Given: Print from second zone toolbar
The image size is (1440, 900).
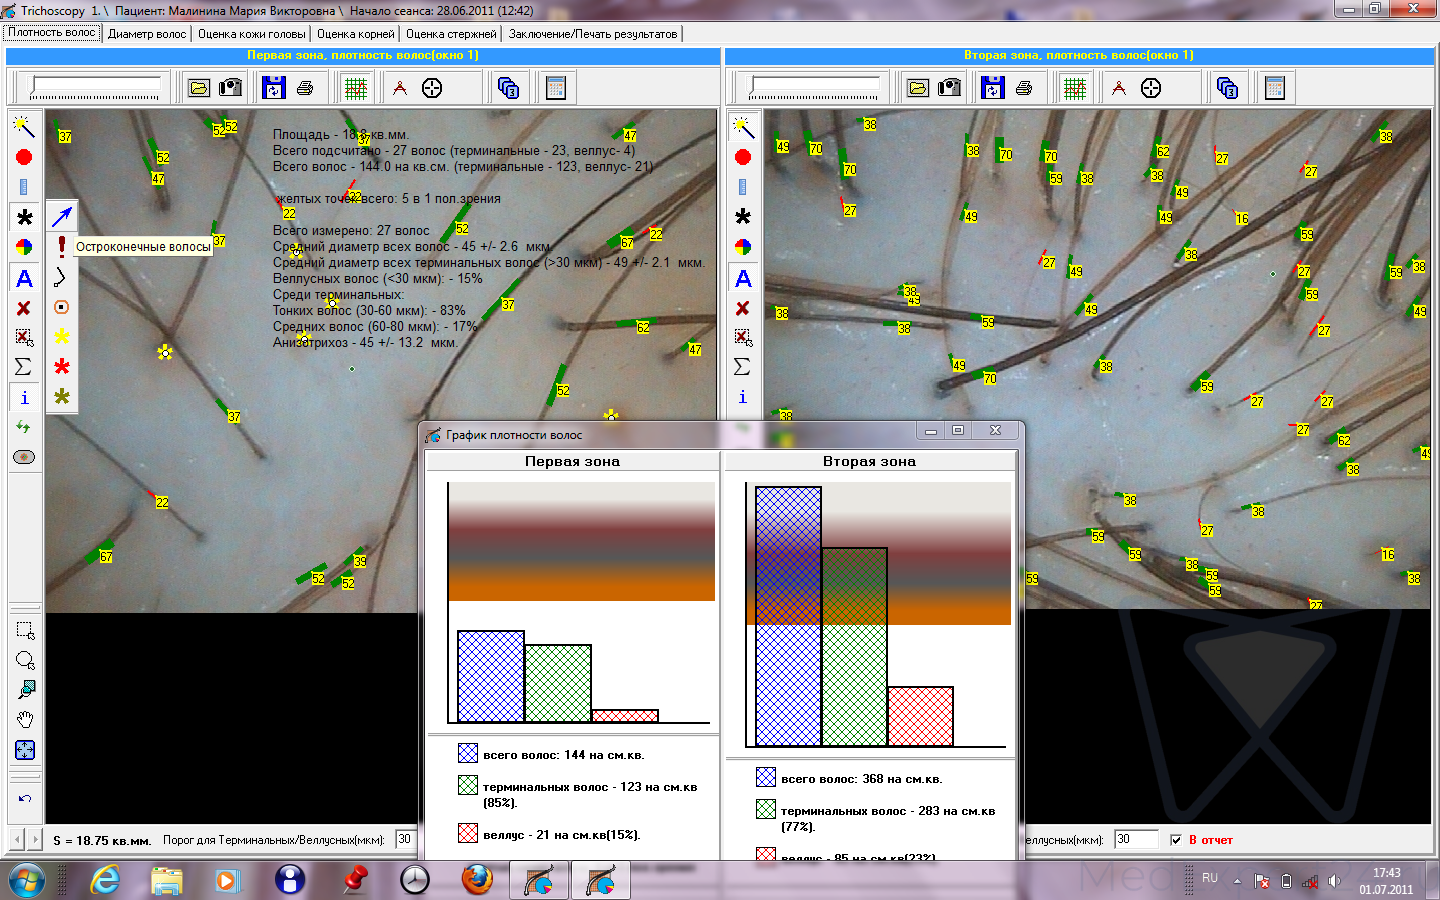Looking at the screenshot, I should click(1024, 88).
